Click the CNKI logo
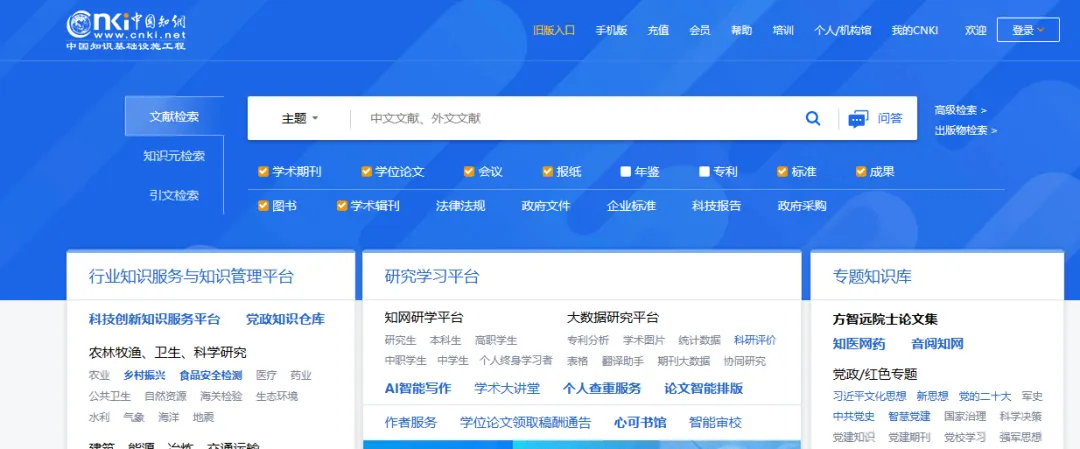Image resolution: width=1080 pixels, height=449 pixels. (x=127, y=30)
